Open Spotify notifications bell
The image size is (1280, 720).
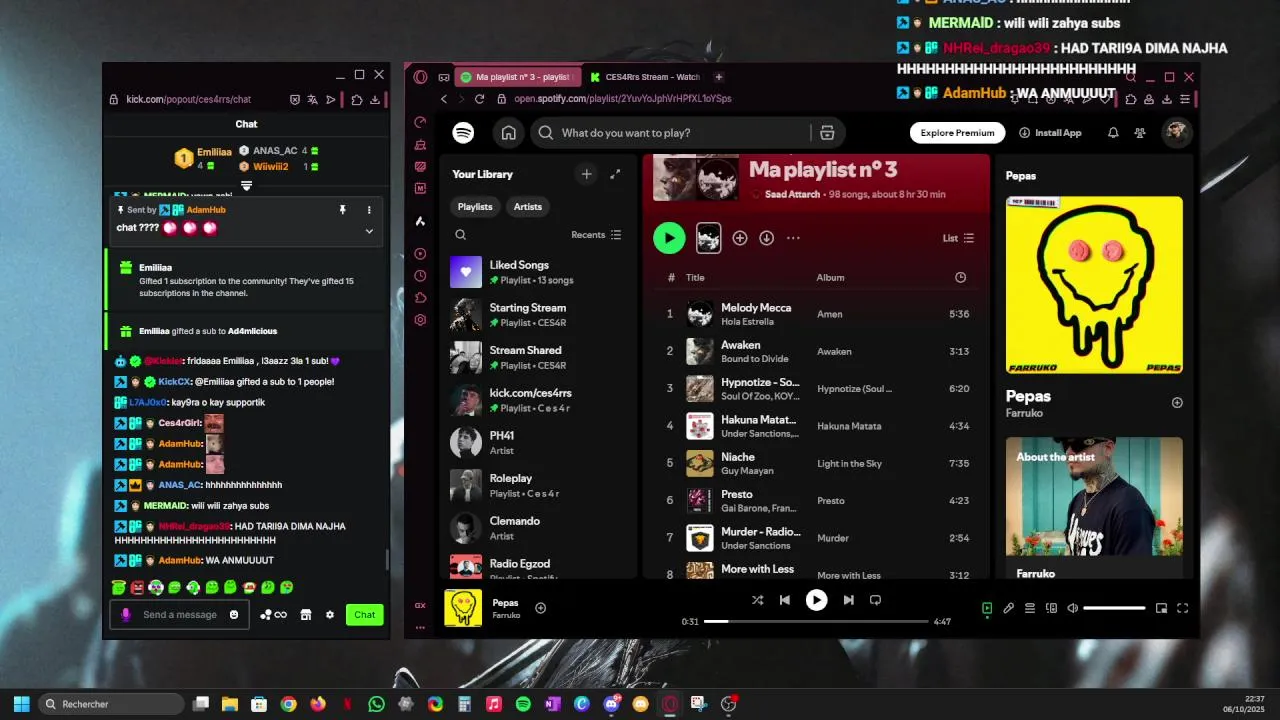(x=1113, y=133)
